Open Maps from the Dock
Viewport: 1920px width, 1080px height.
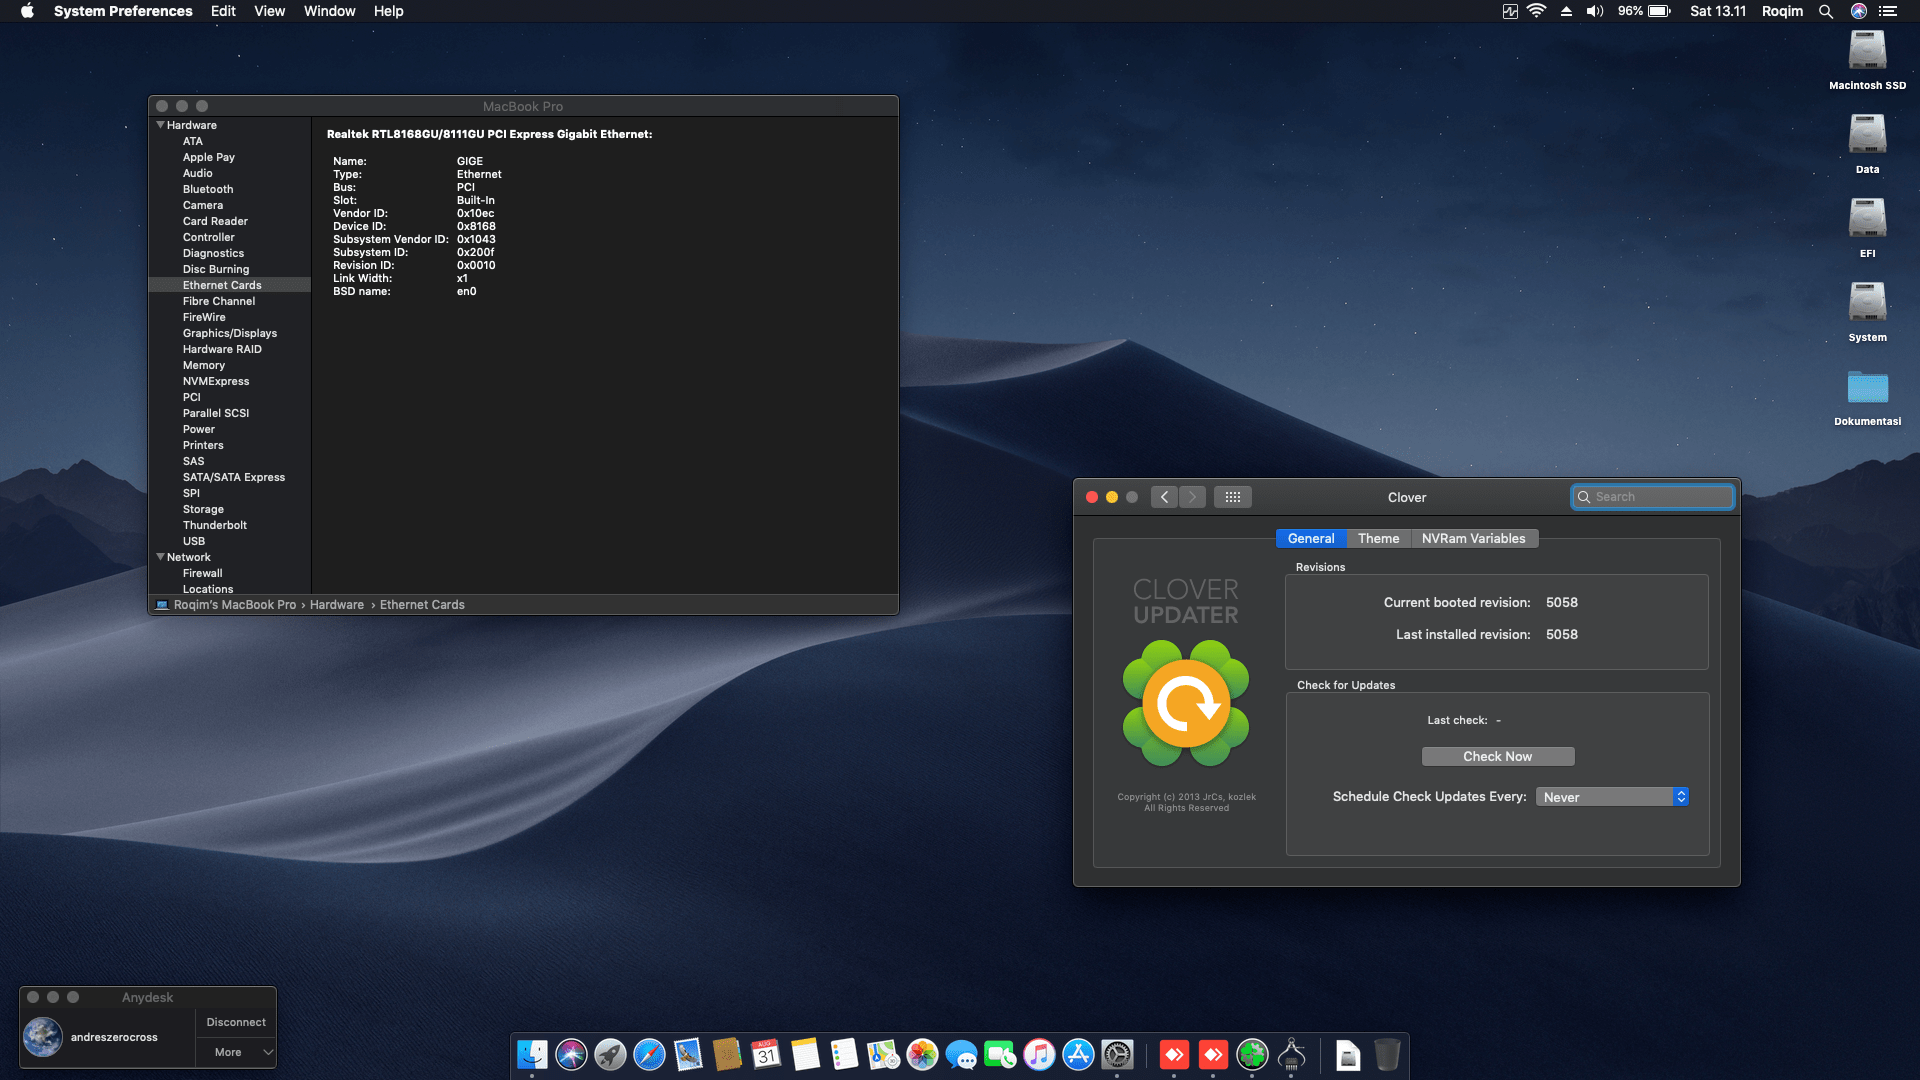click(x=883, y=1054)
